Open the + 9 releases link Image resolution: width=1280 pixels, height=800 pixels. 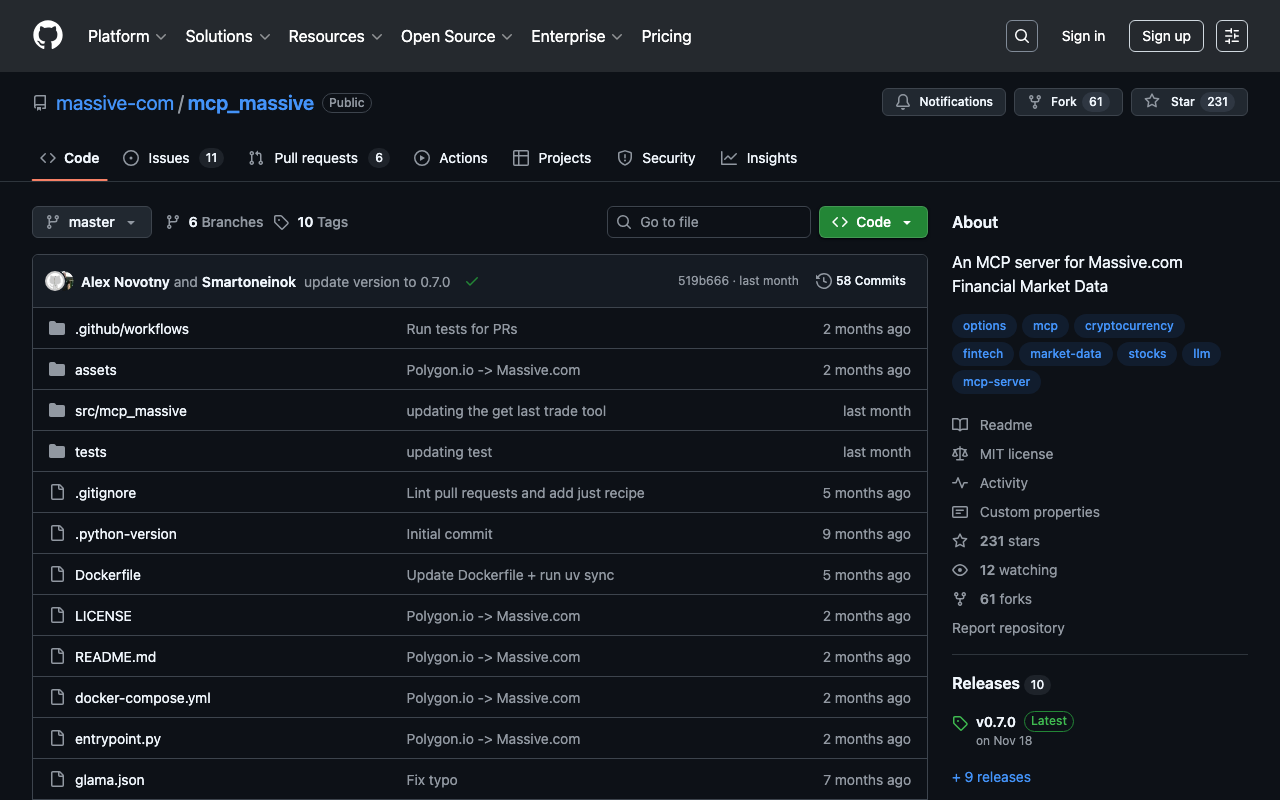coord(991,777)
